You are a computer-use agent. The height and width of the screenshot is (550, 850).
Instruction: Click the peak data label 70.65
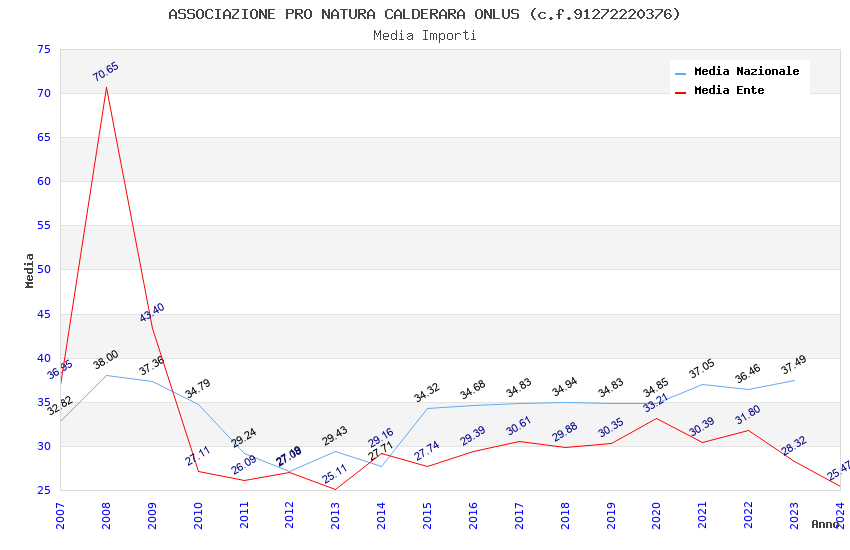click(106, 72)
